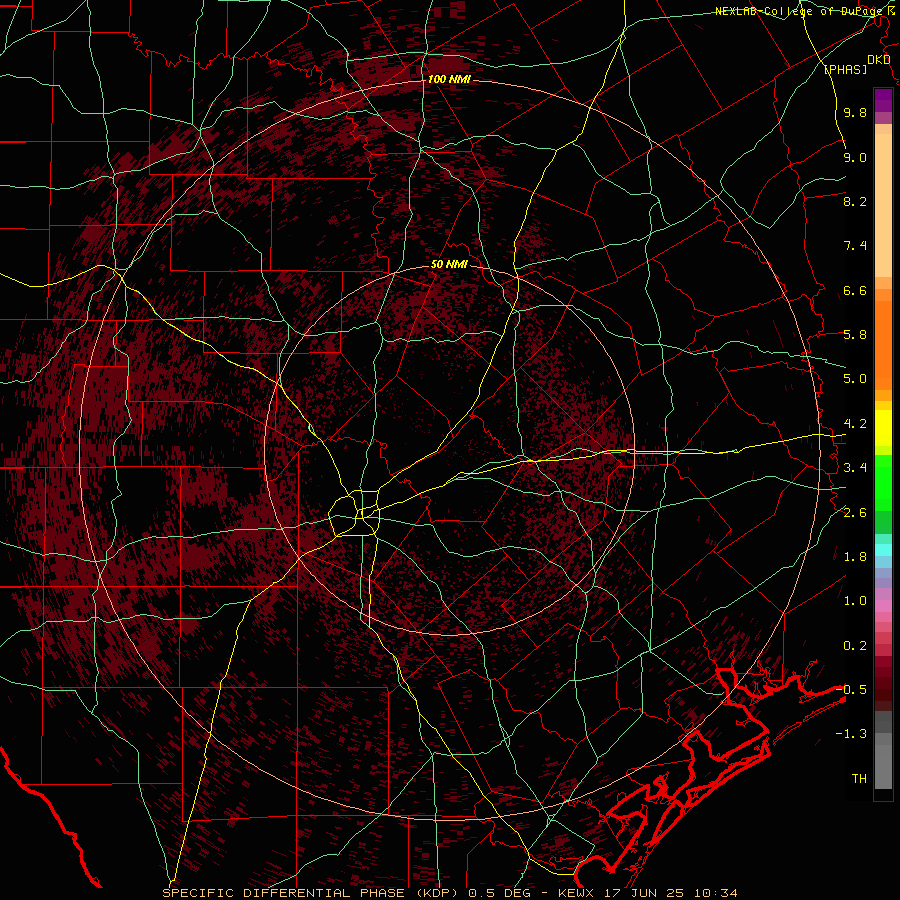The image size is (900, 900).
Task: Pick the dark orange band of the color bar
Action: pos(883,346)
